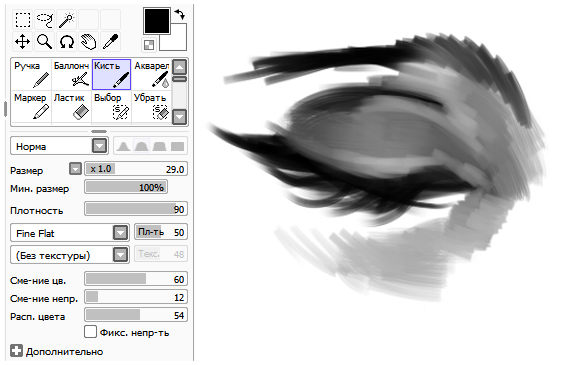Pick the hand pan tool
This screenshot has height=365, width=574.
point(89,41)
